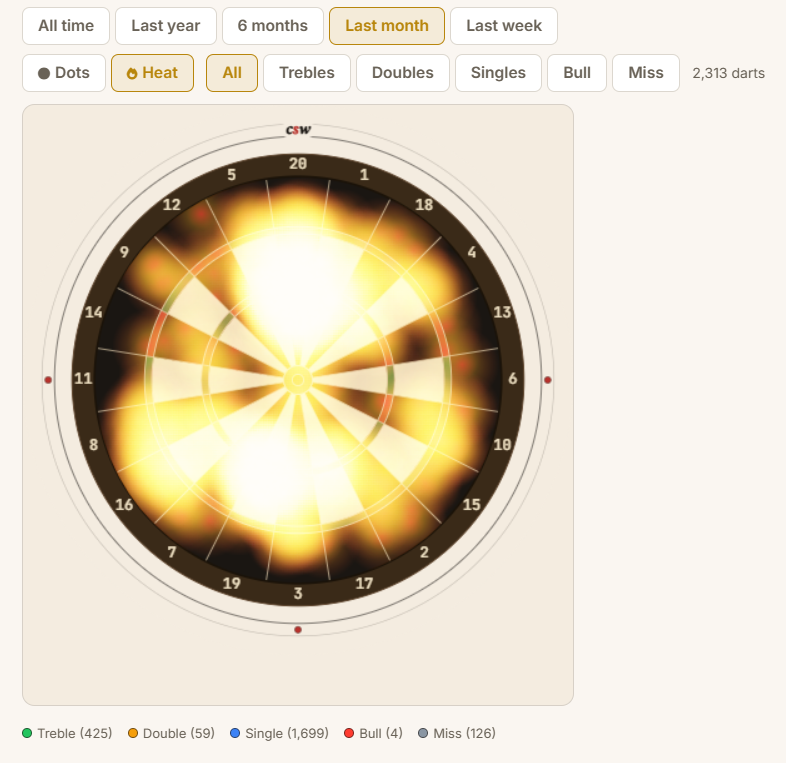Image resolution: width=786 pixels, height=763 pixels.
Task: Click the number 1 on the dartboard
Action: 364,175
